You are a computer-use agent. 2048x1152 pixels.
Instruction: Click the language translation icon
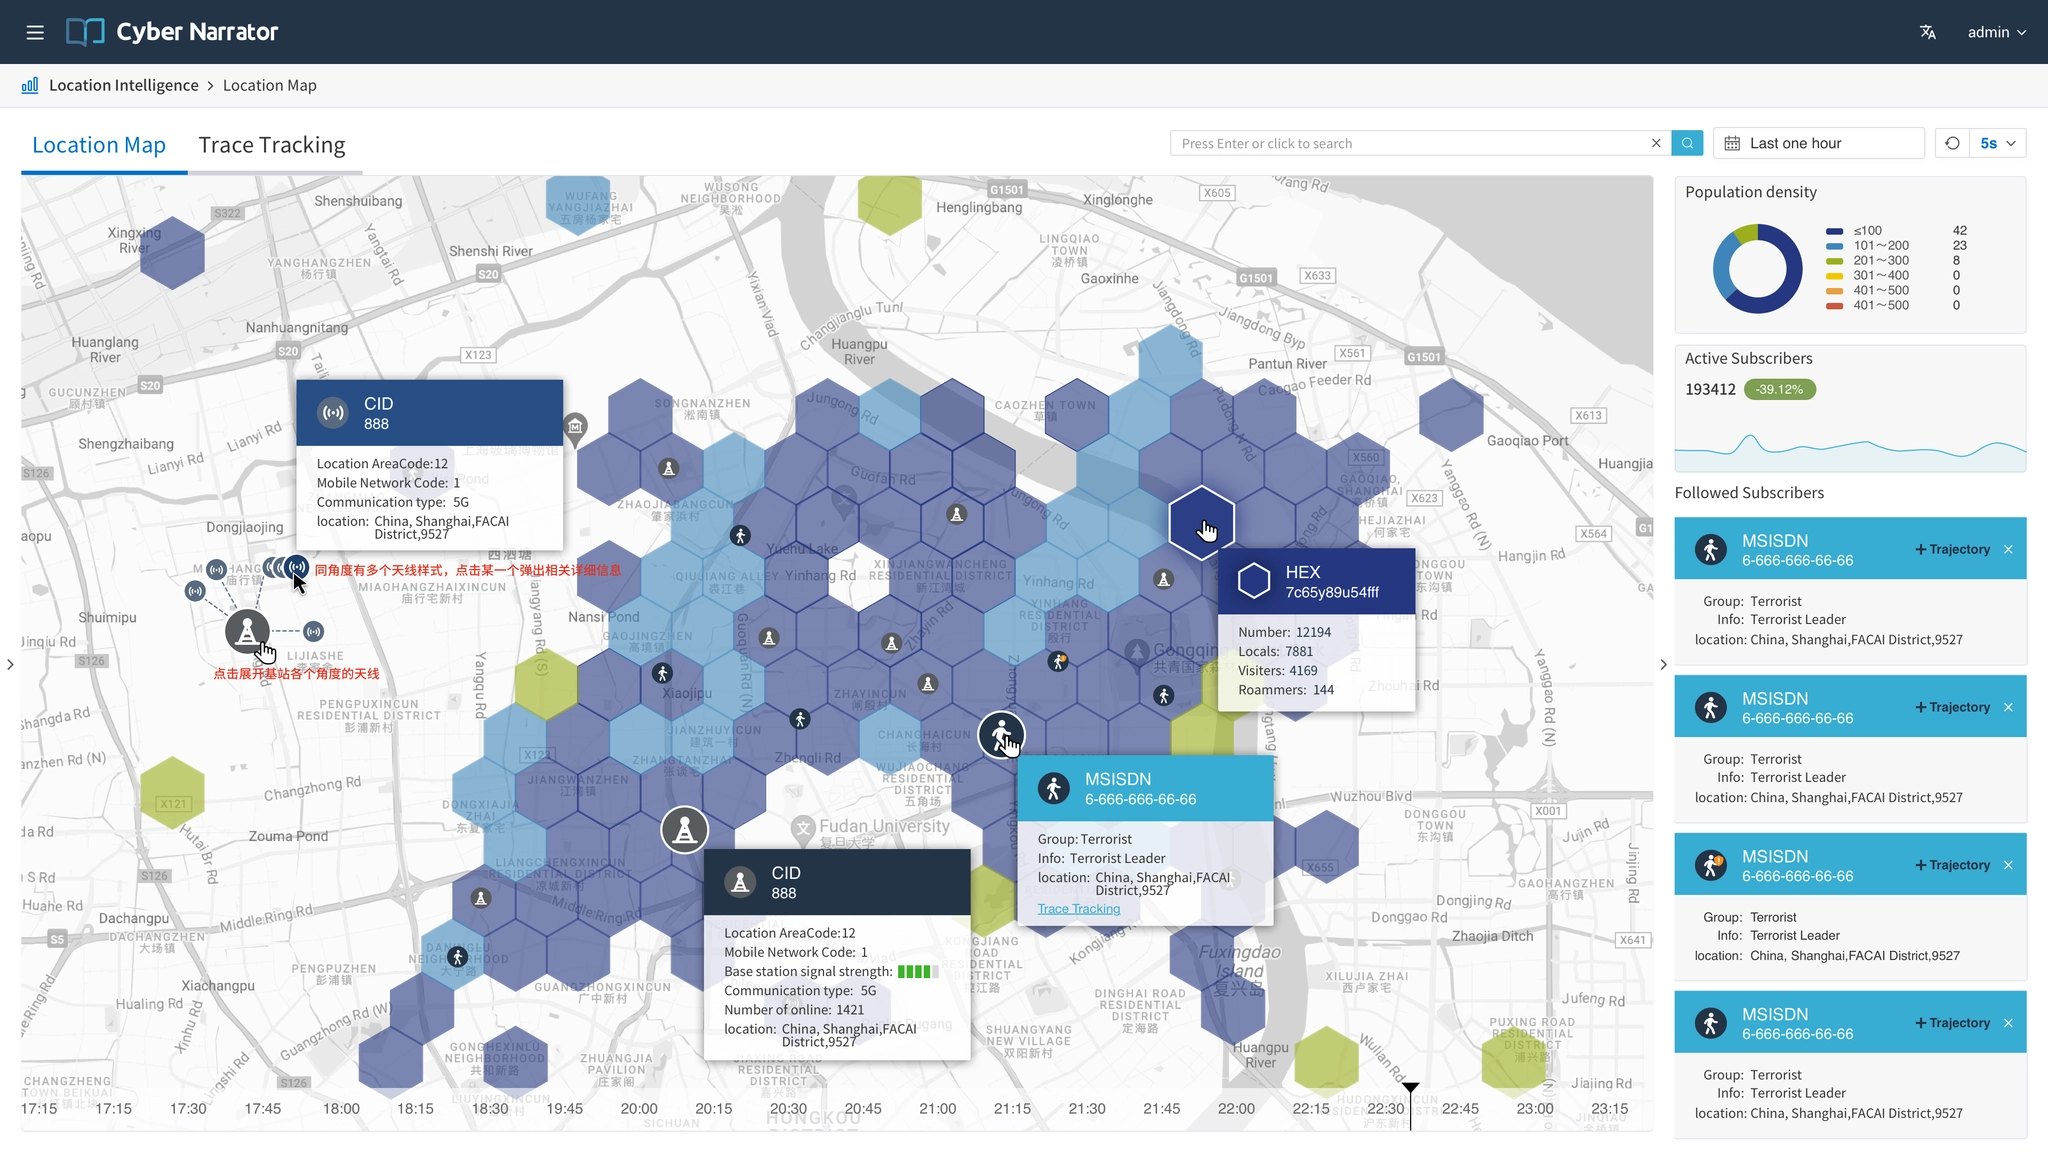point(1927,32)
